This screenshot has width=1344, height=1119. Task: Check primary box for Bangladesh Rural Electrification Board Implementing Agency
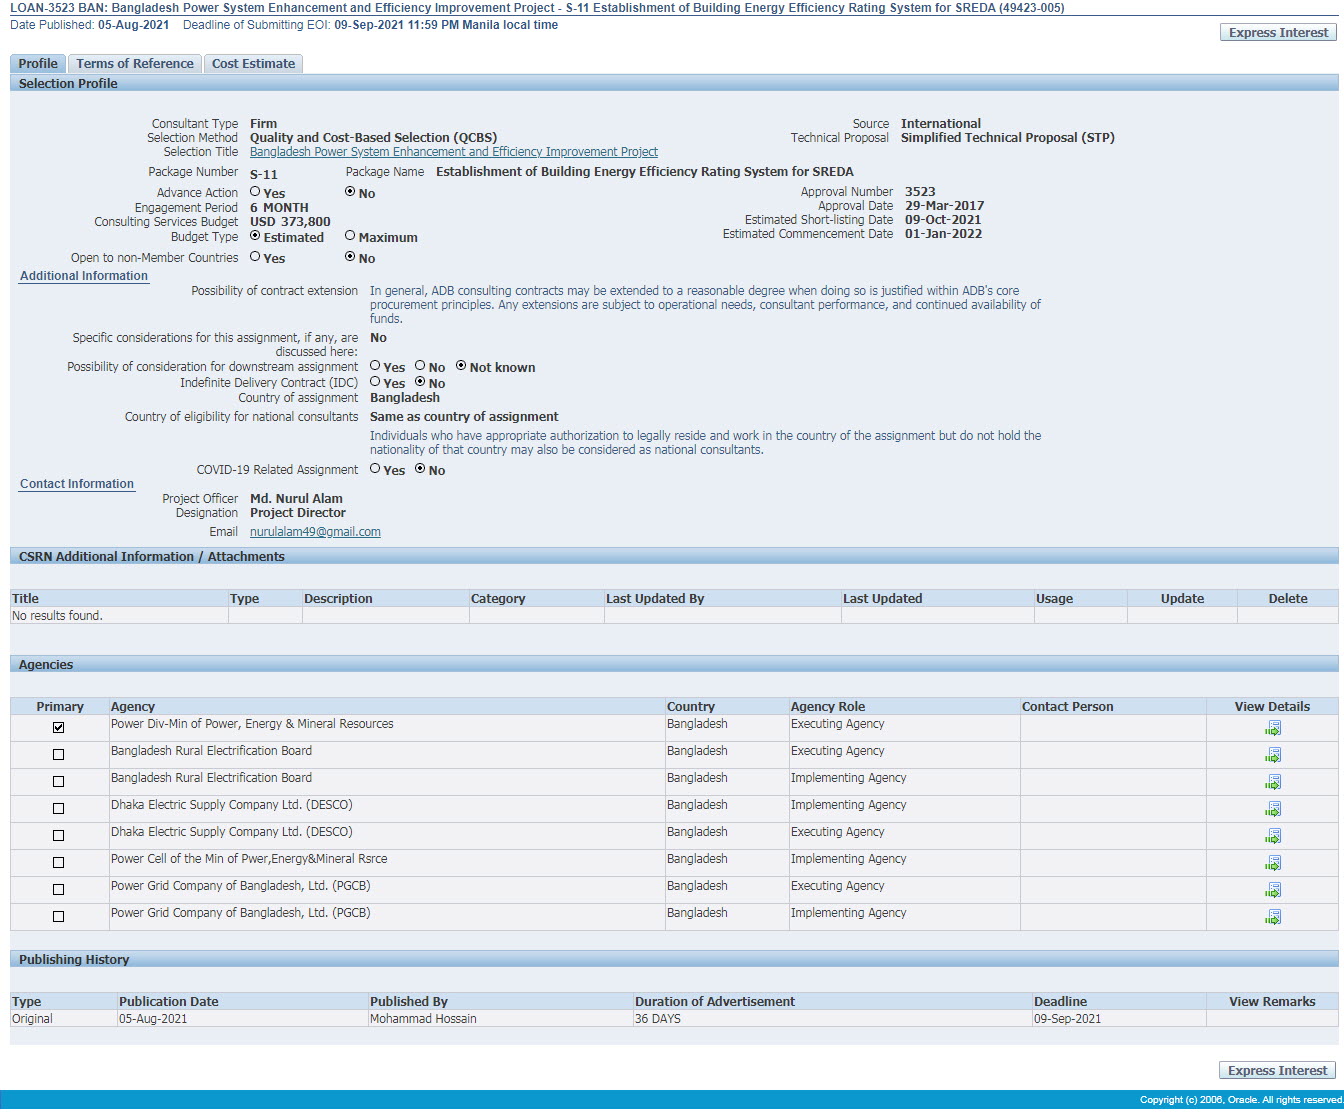click(58, 782)
